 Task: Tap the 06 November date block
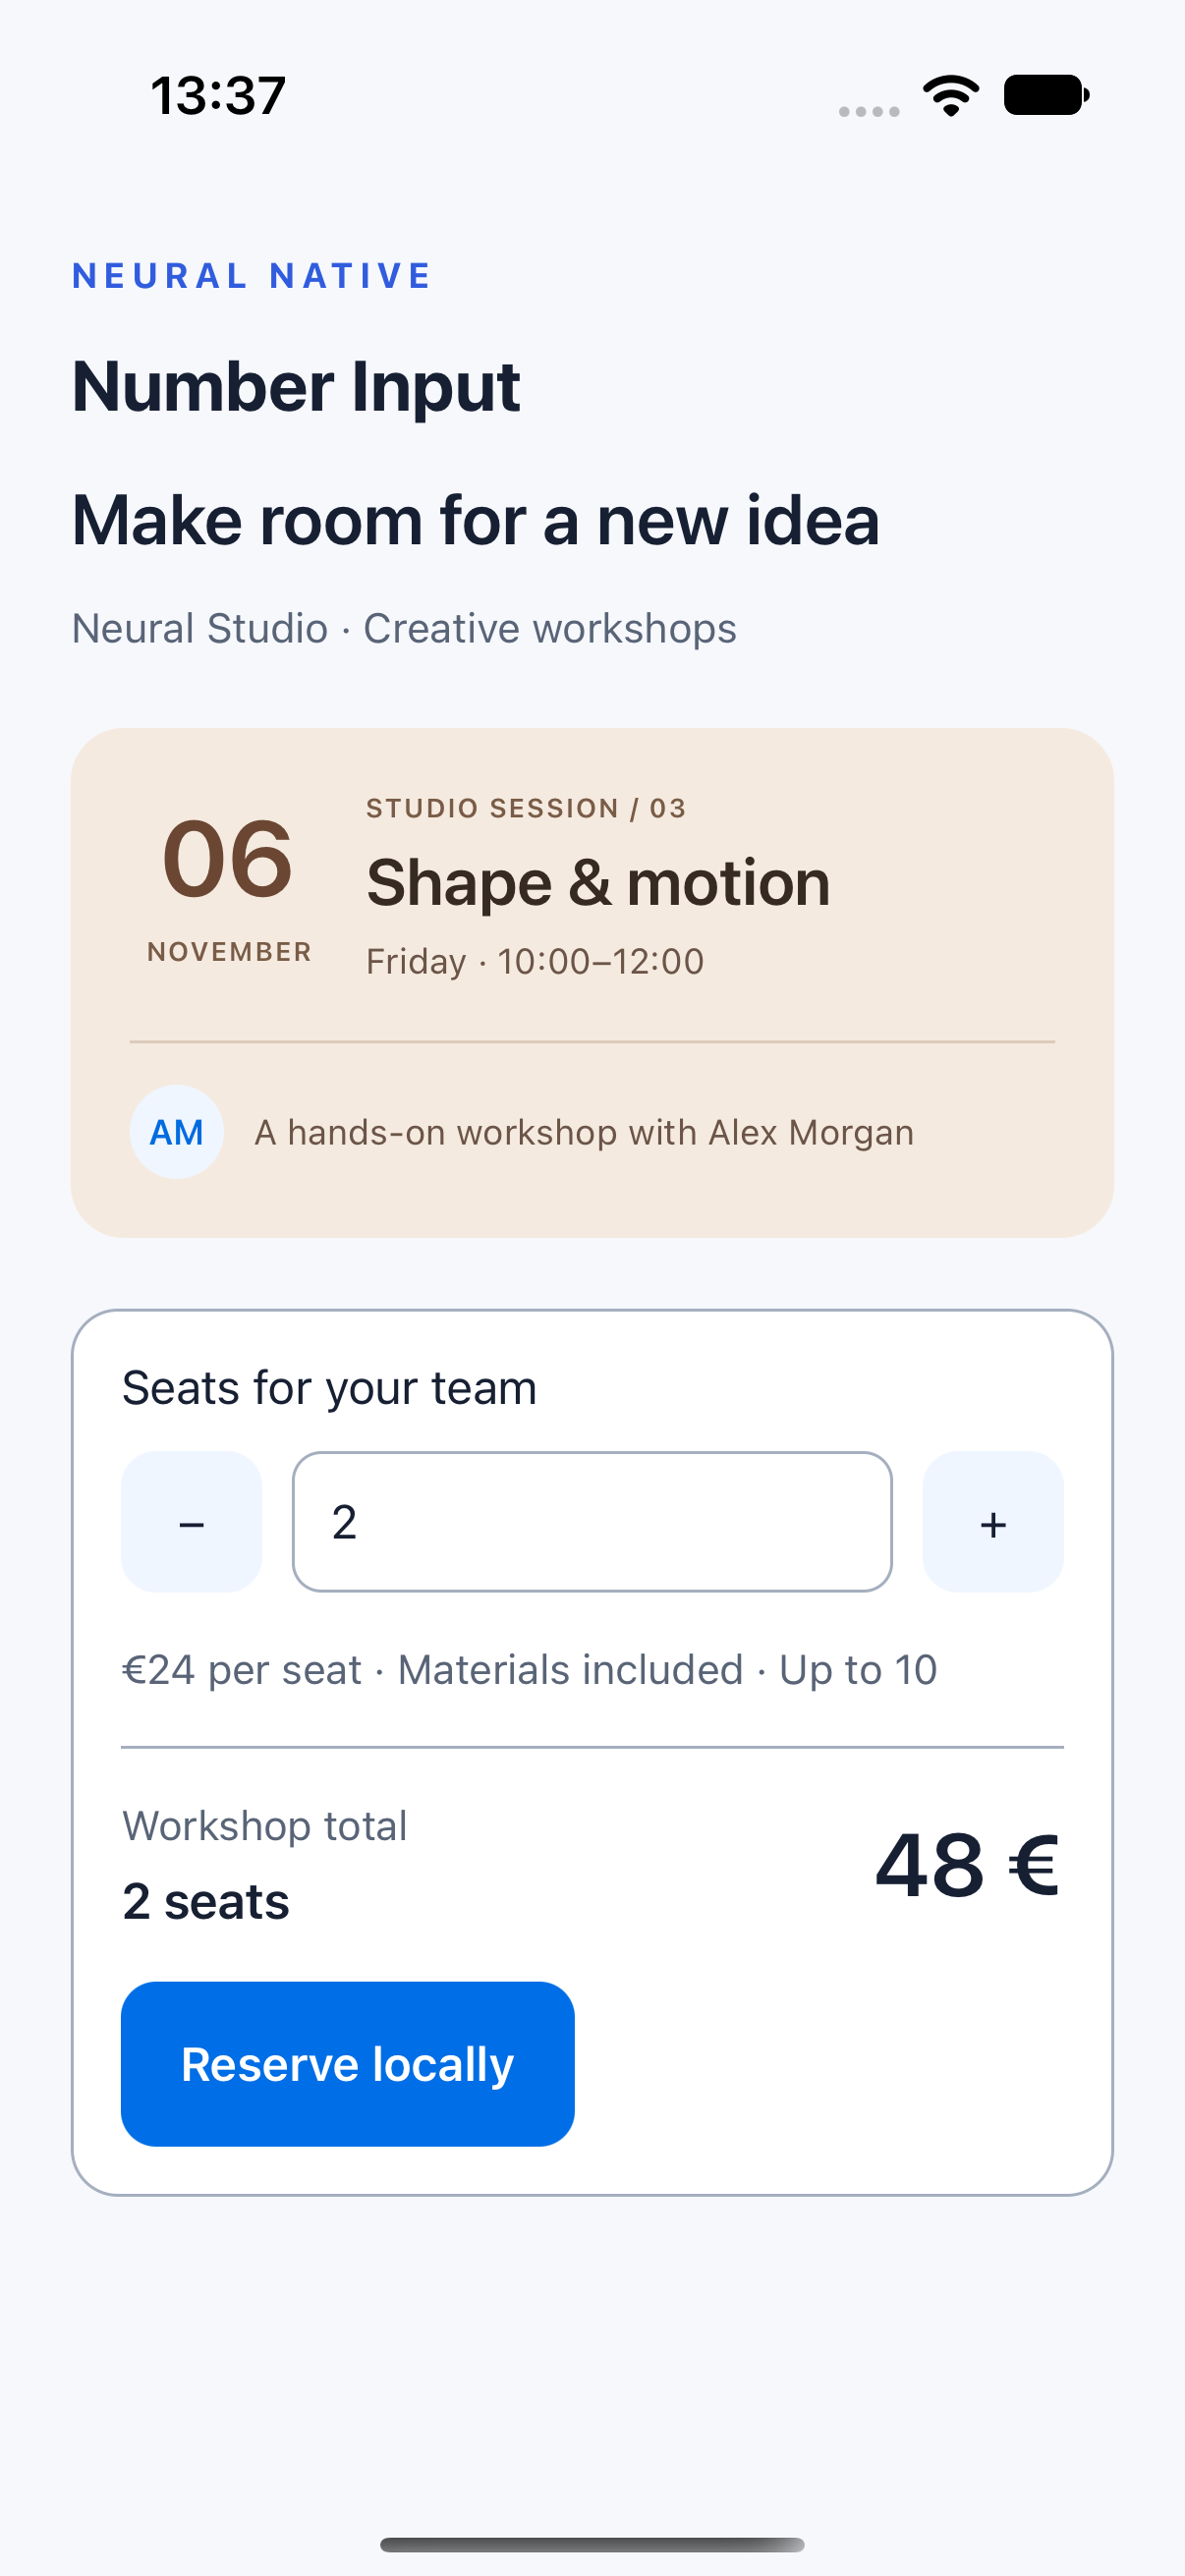pos(229,887)
